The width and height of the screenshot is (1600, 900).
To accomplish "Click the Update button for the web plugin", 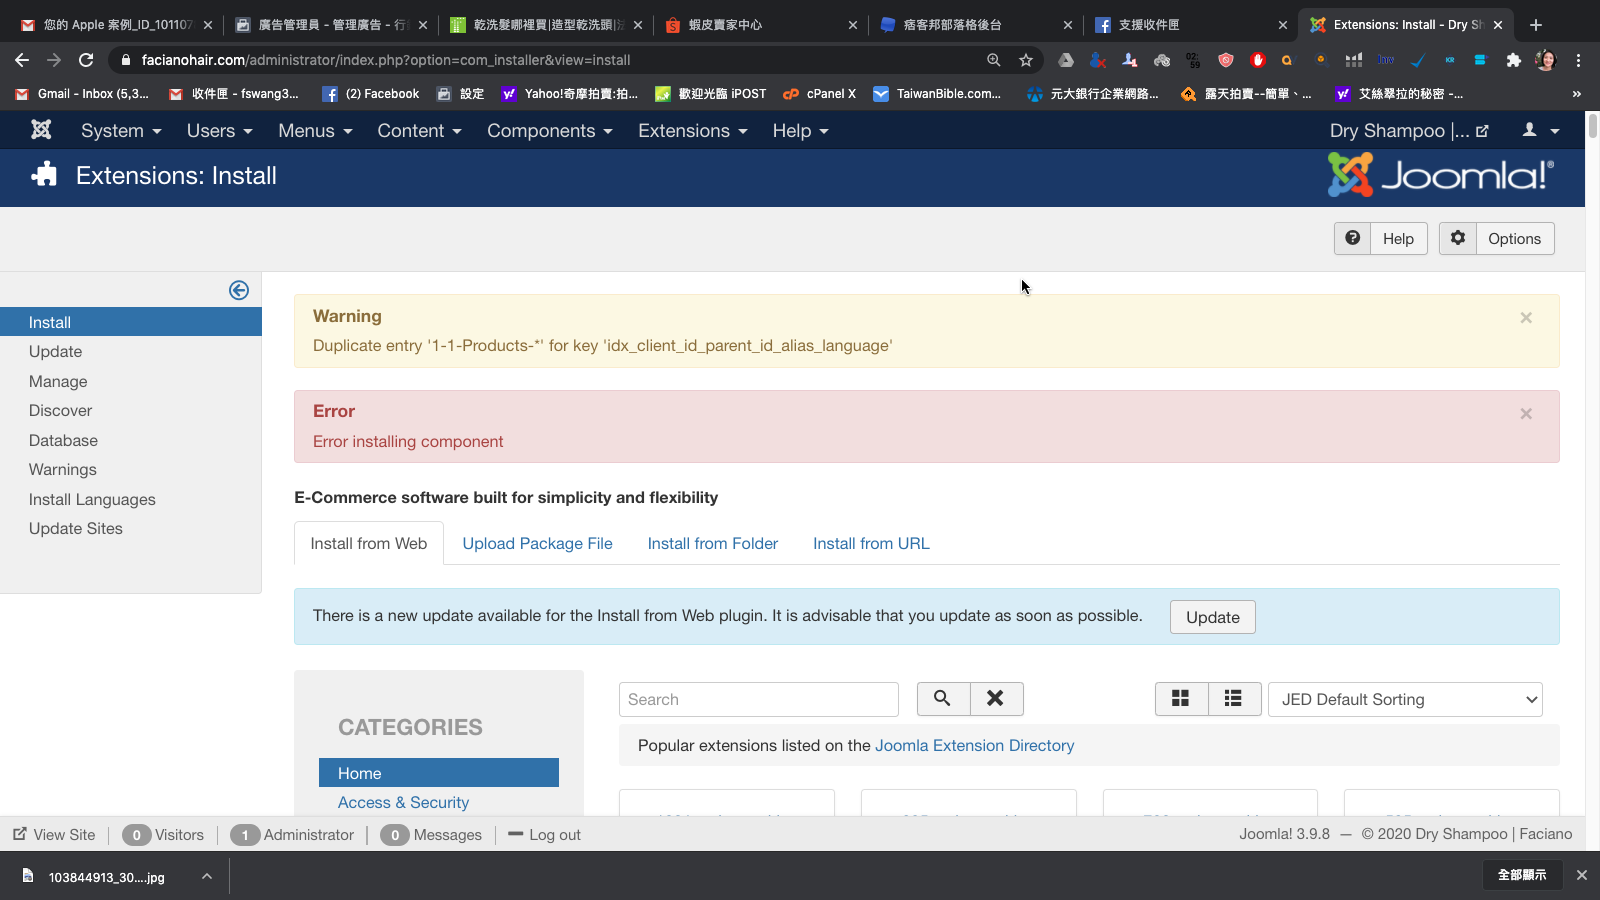I will point(1212,617).
